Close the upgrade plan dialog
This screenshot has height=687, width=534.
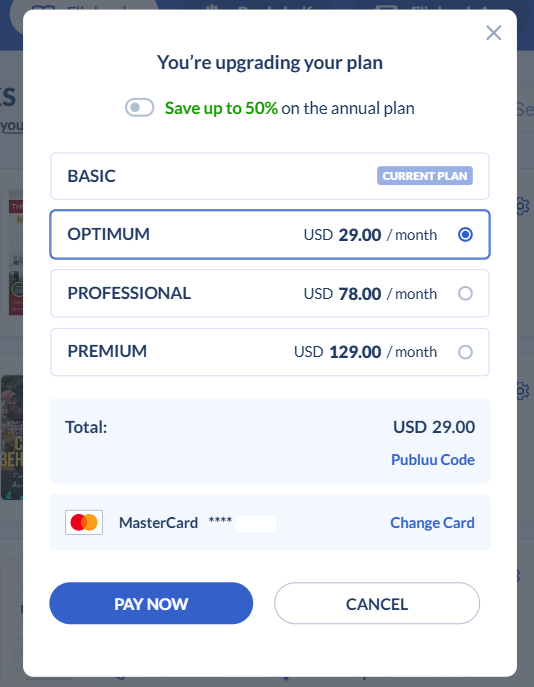click(x=493, y=33)
